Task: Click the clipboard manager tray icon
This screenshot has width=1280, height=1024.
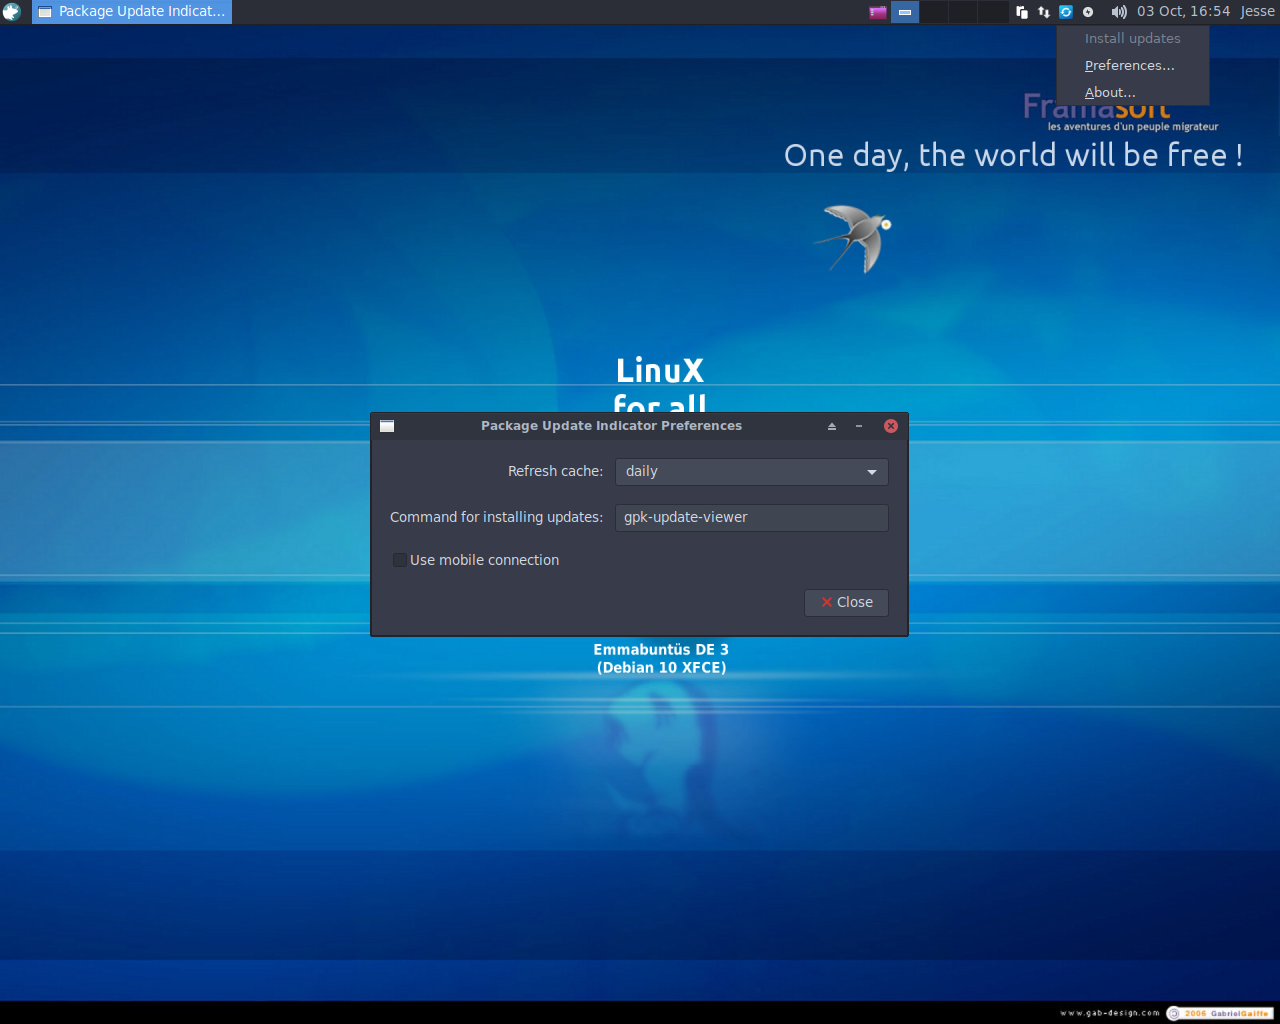Action: coord(1022,12)
